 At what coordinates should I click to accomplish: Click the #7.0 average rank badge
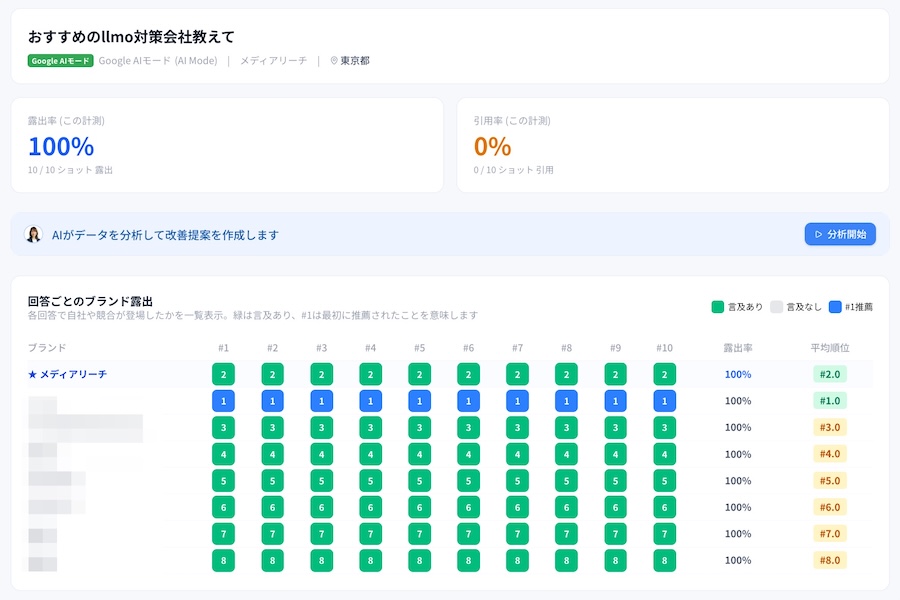tap(830, 533)
